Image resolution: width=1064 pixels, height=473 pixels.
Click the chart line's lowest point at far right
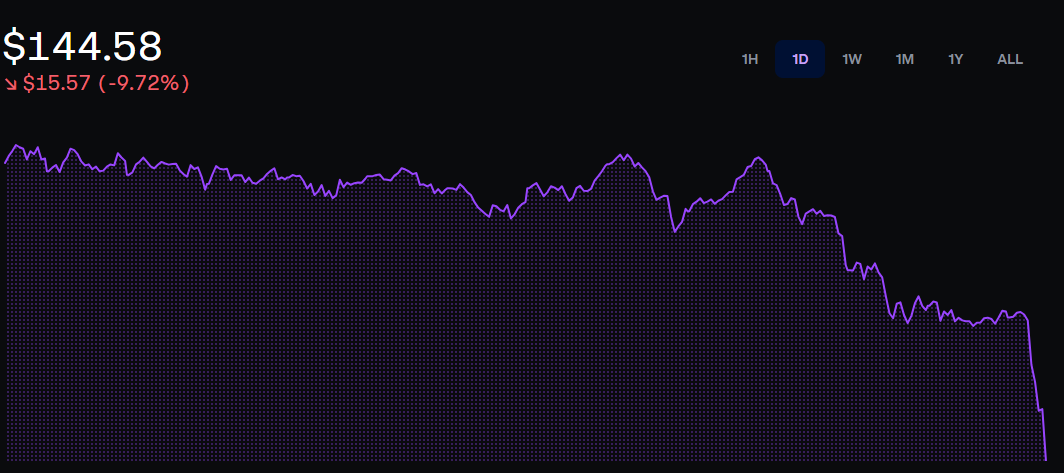click(1045, 459)
